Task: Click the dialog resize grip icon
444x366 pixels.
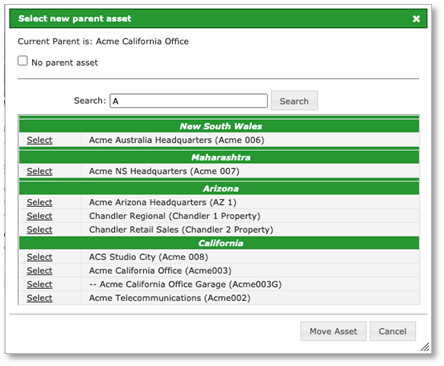Action: click(x=424, y=347)
